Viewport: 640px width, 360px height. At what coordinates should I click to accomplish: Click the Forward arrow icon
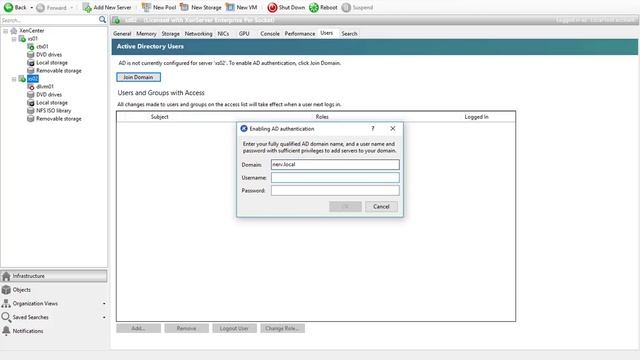click(40, 8)
